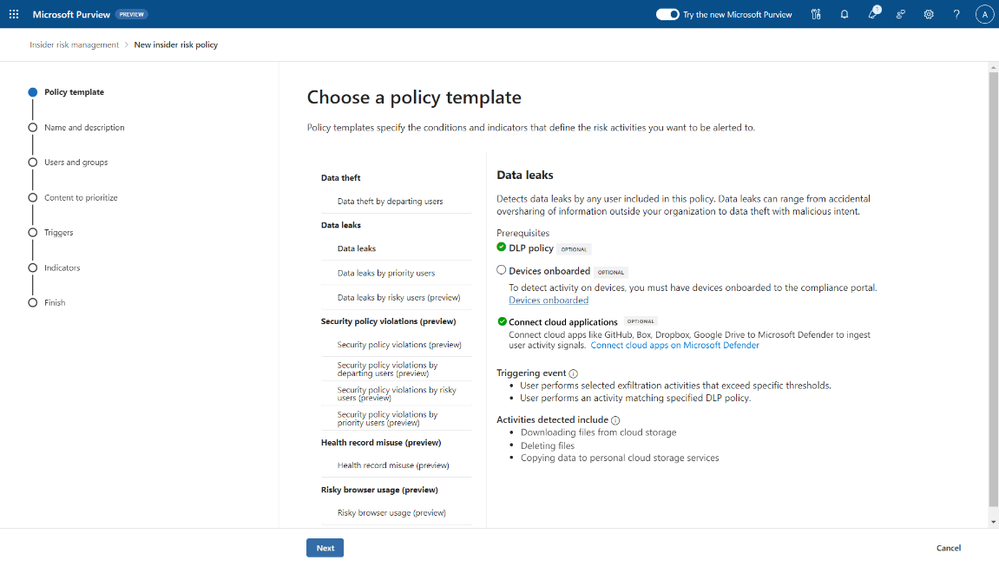The height and width of the screenshot is (562, 999).
Task: Click the feedback share icon in header
Action: pos(900,14)
